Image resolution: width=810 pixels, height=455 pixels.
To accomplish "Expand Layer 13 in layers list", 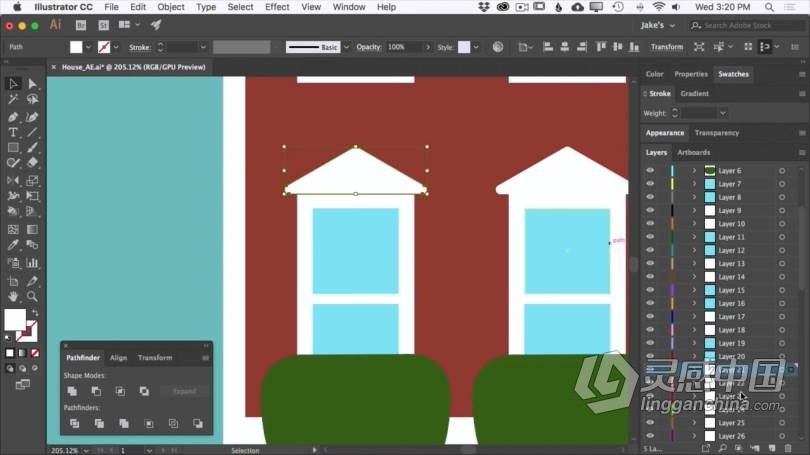I will pos(694,264).
